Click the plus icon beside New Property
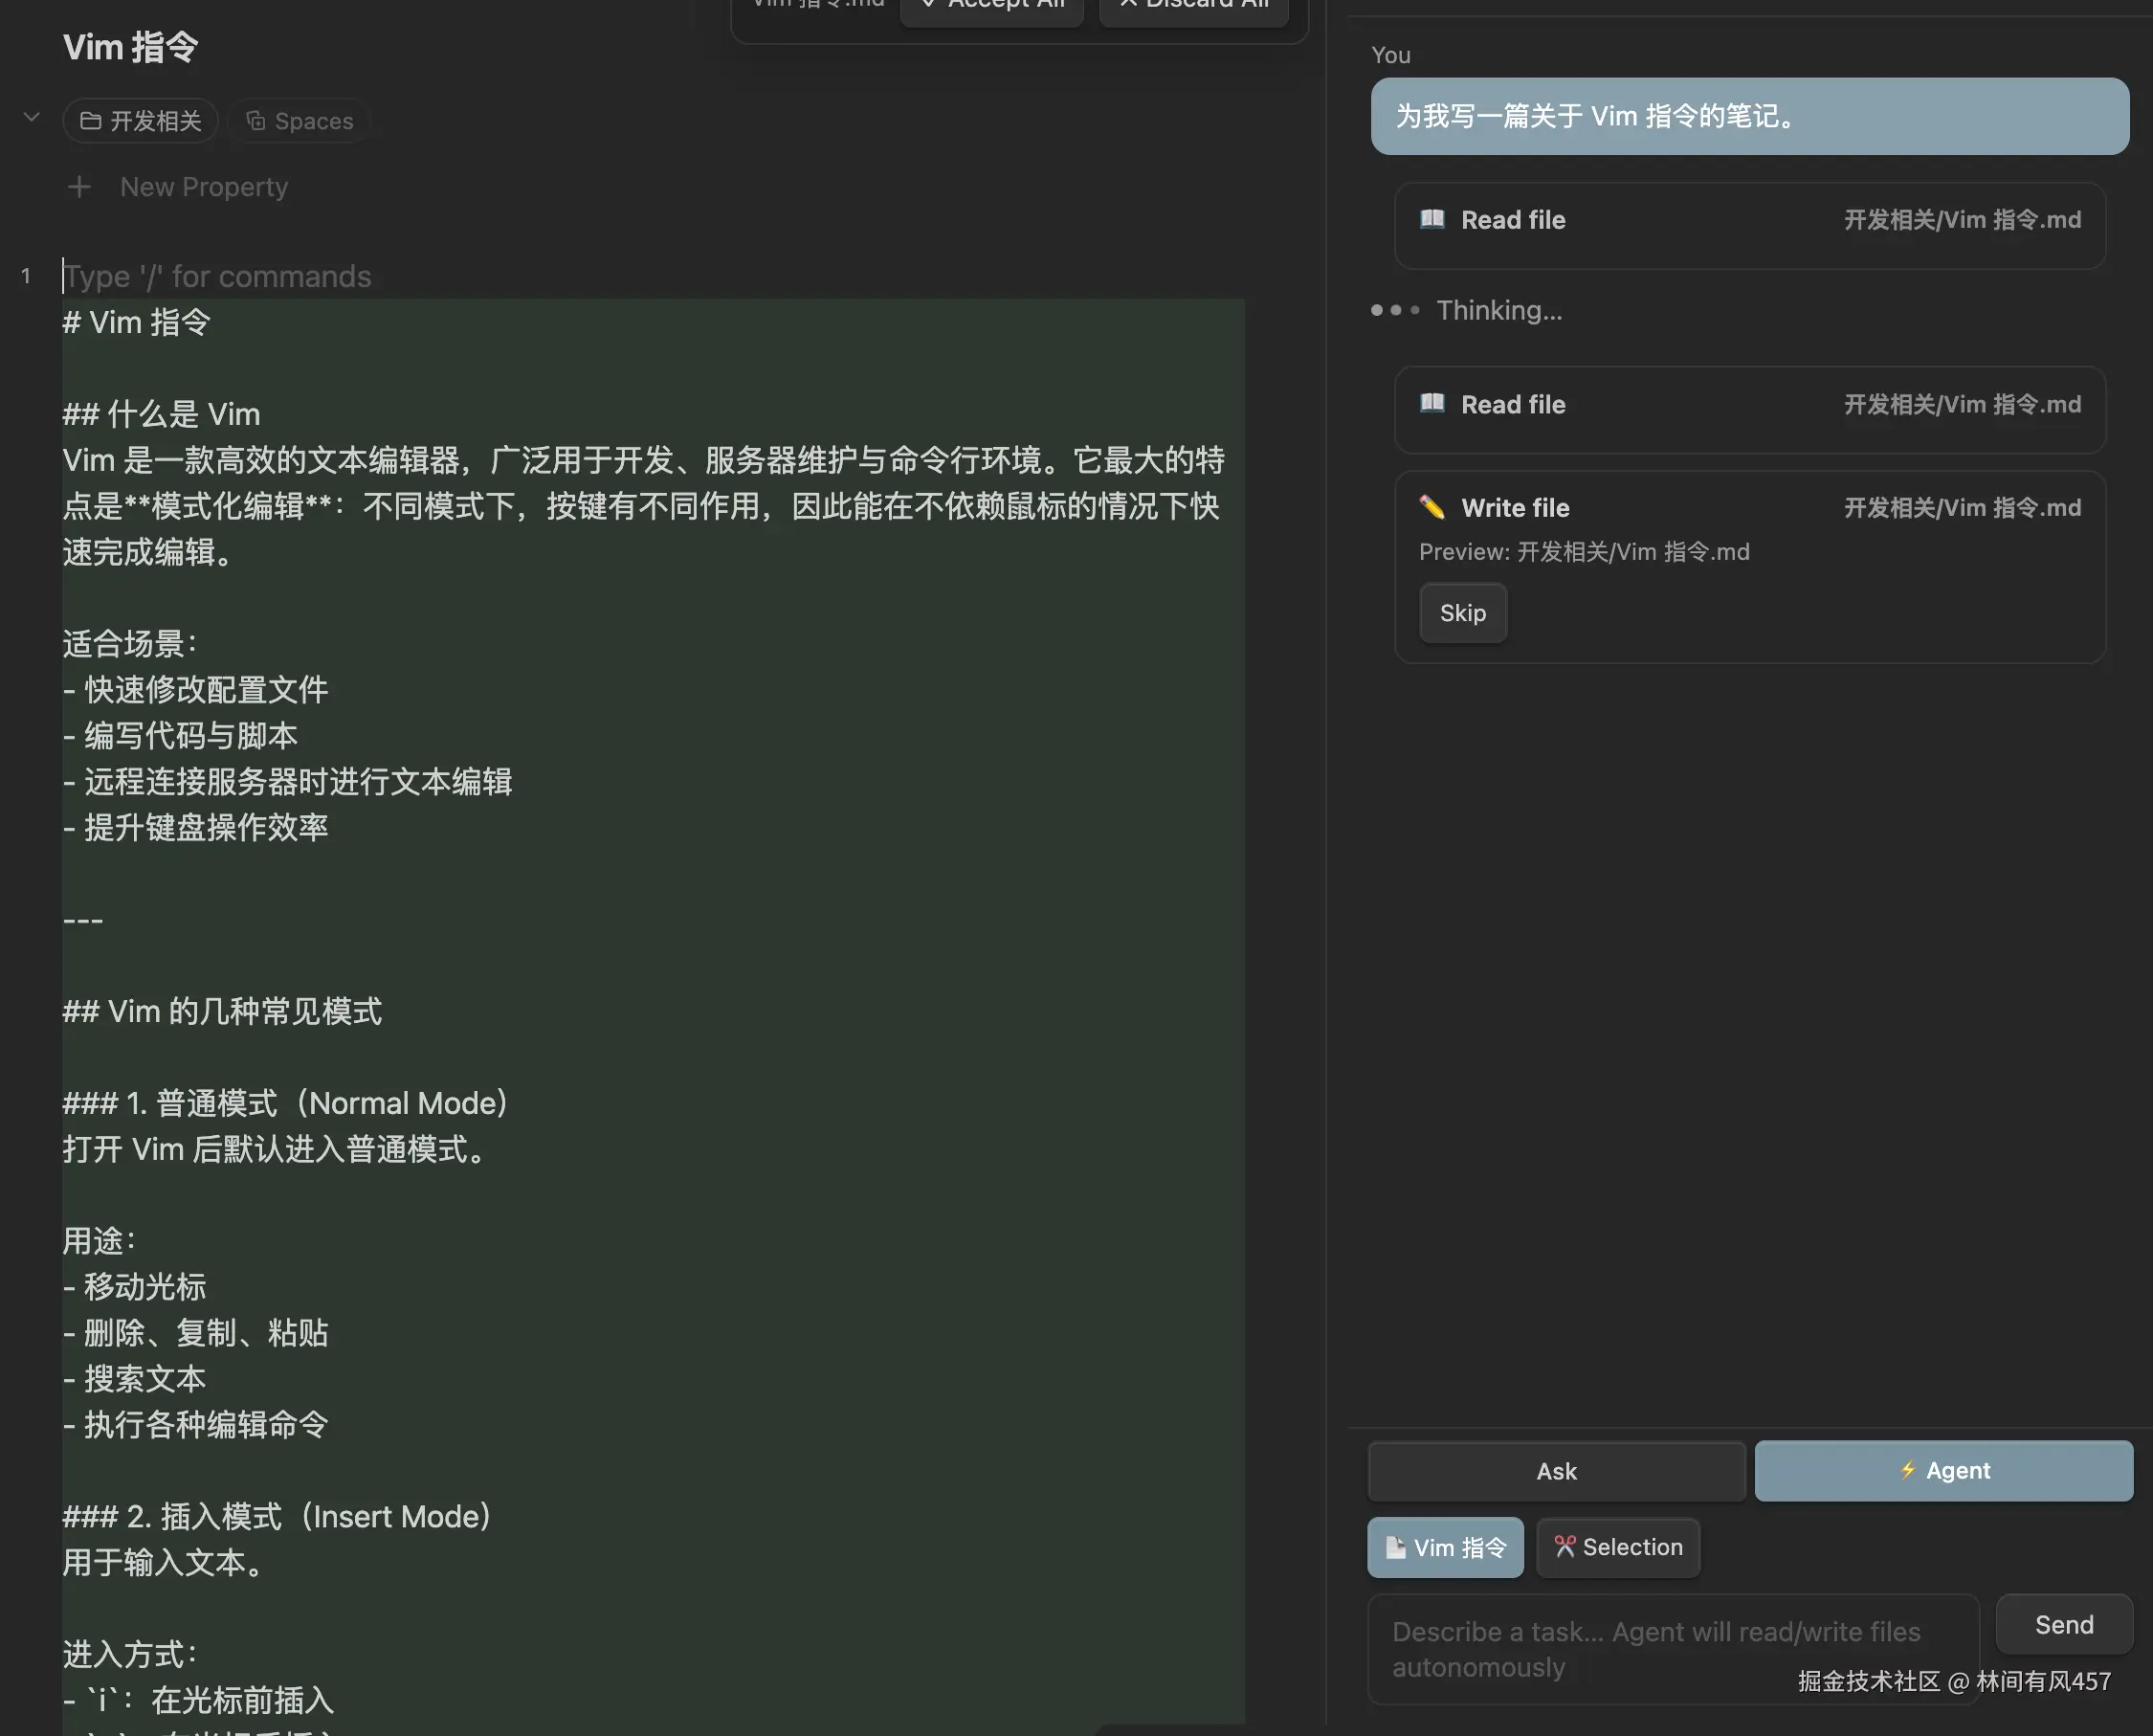 (79, 187)
